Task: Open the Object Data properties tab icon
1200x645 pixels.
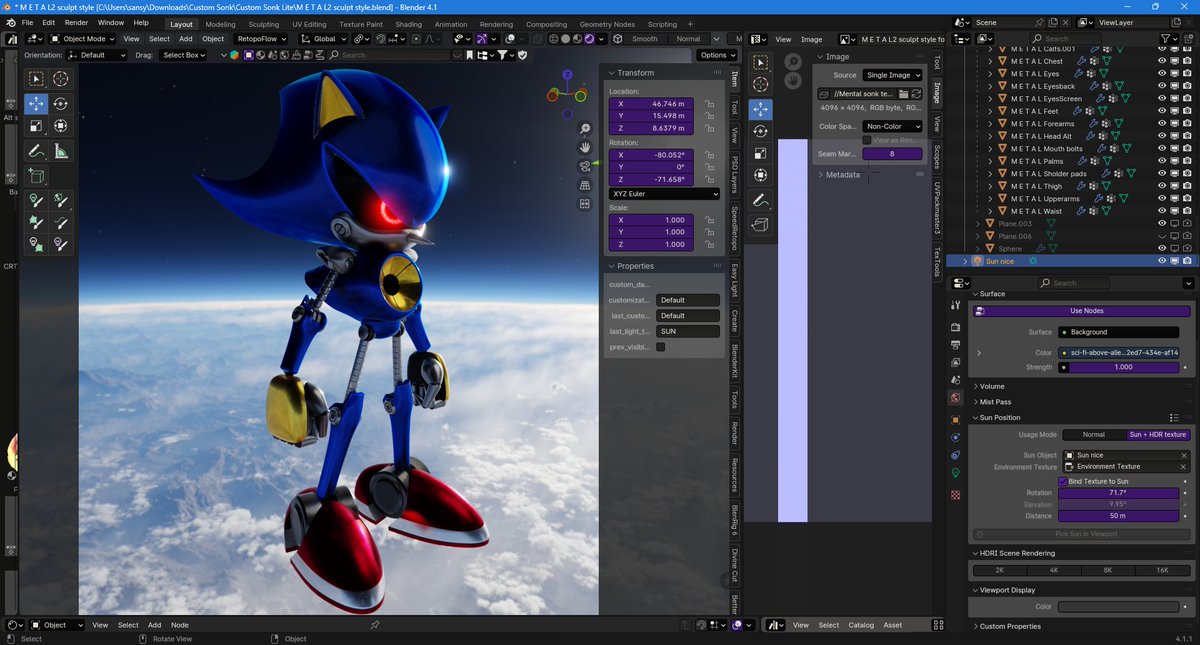Action: pyautogui.click(x=955, y=473)
